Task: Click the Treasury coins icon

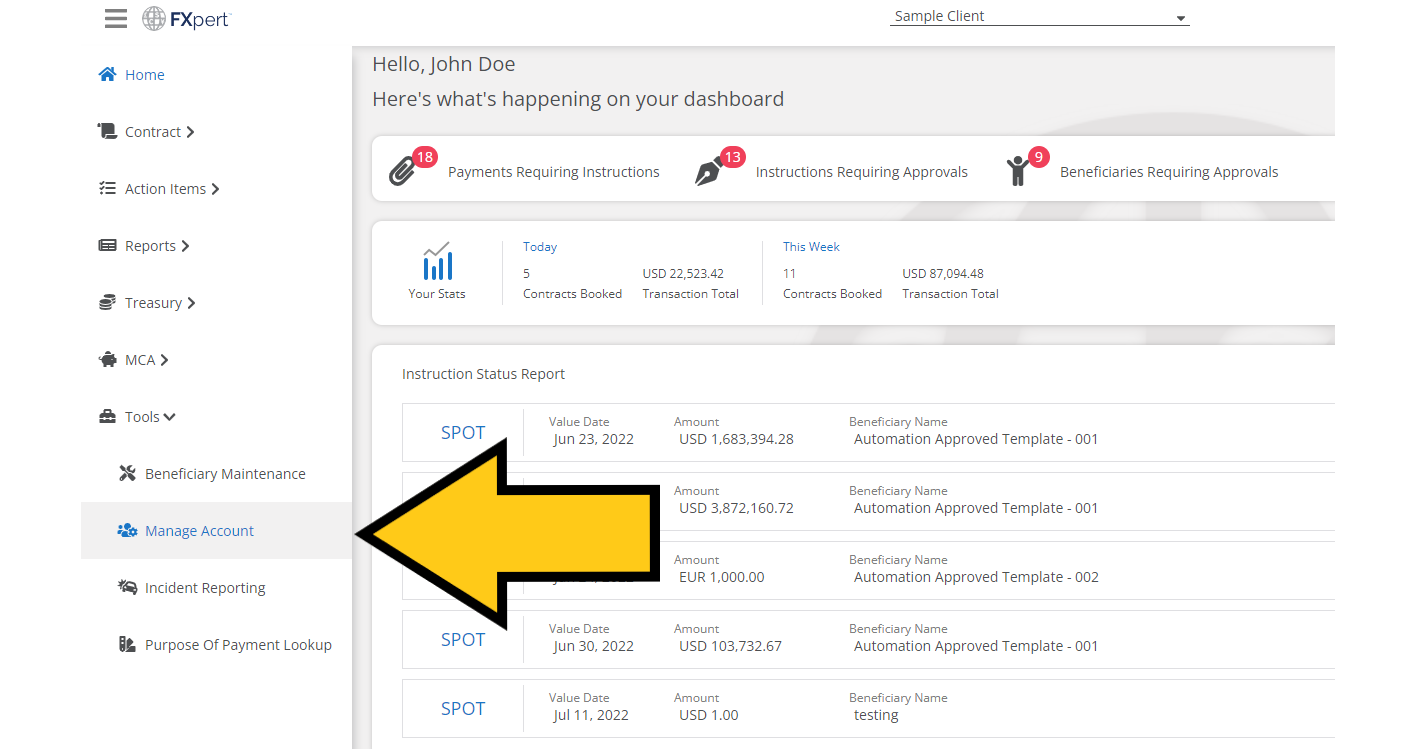Action: point(107,302)
